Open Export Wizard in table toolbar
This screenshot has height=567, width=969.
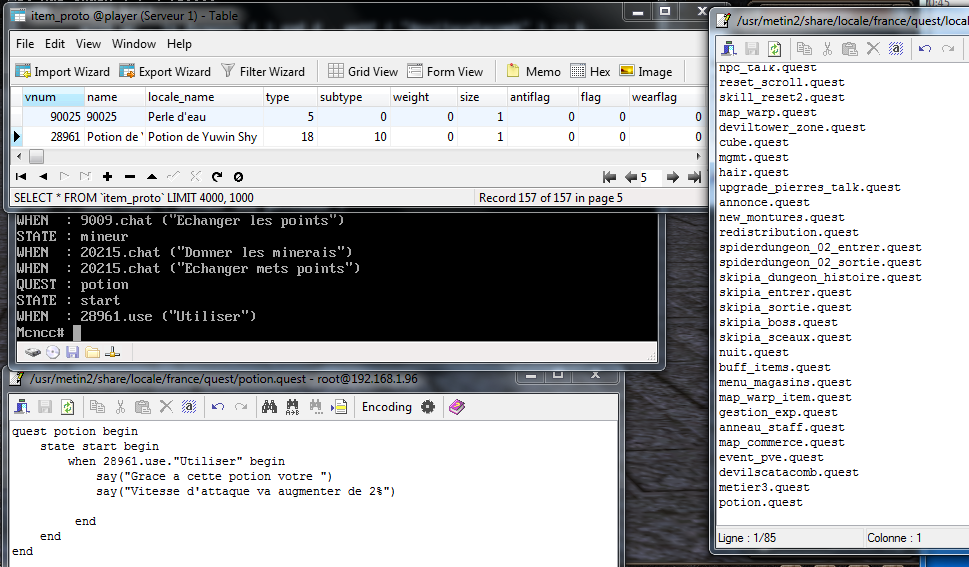(x=165, y=72)
